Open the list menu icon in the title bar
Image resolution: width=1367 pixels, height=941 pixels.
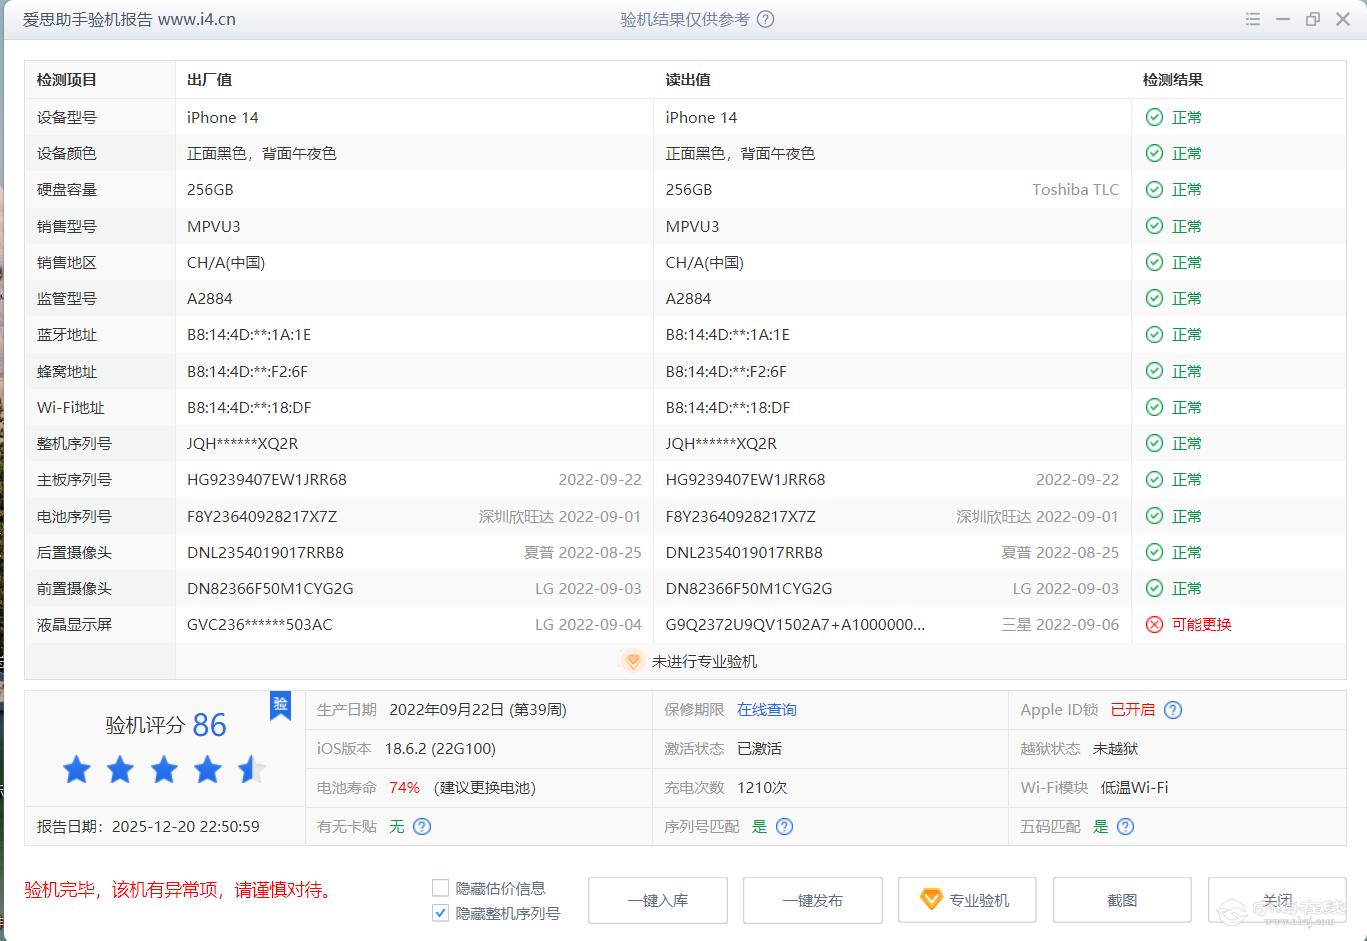point(1252,18)
